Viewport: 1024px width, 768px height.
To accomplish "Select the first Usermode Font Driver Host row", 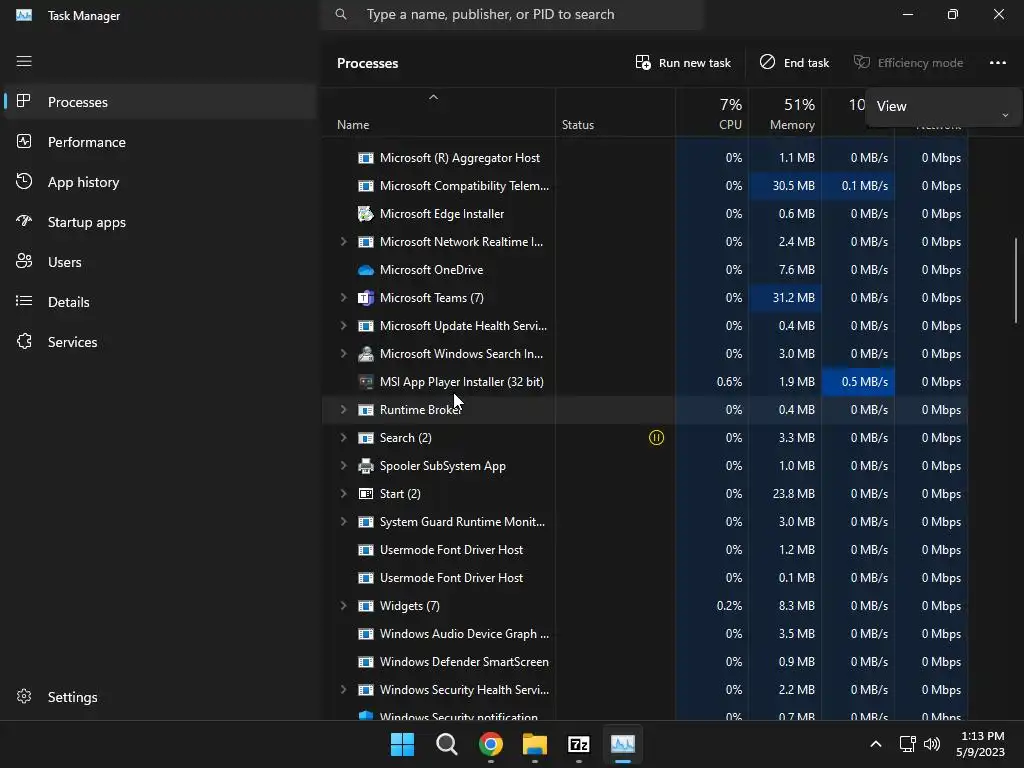I will click(x=645, y=550).
